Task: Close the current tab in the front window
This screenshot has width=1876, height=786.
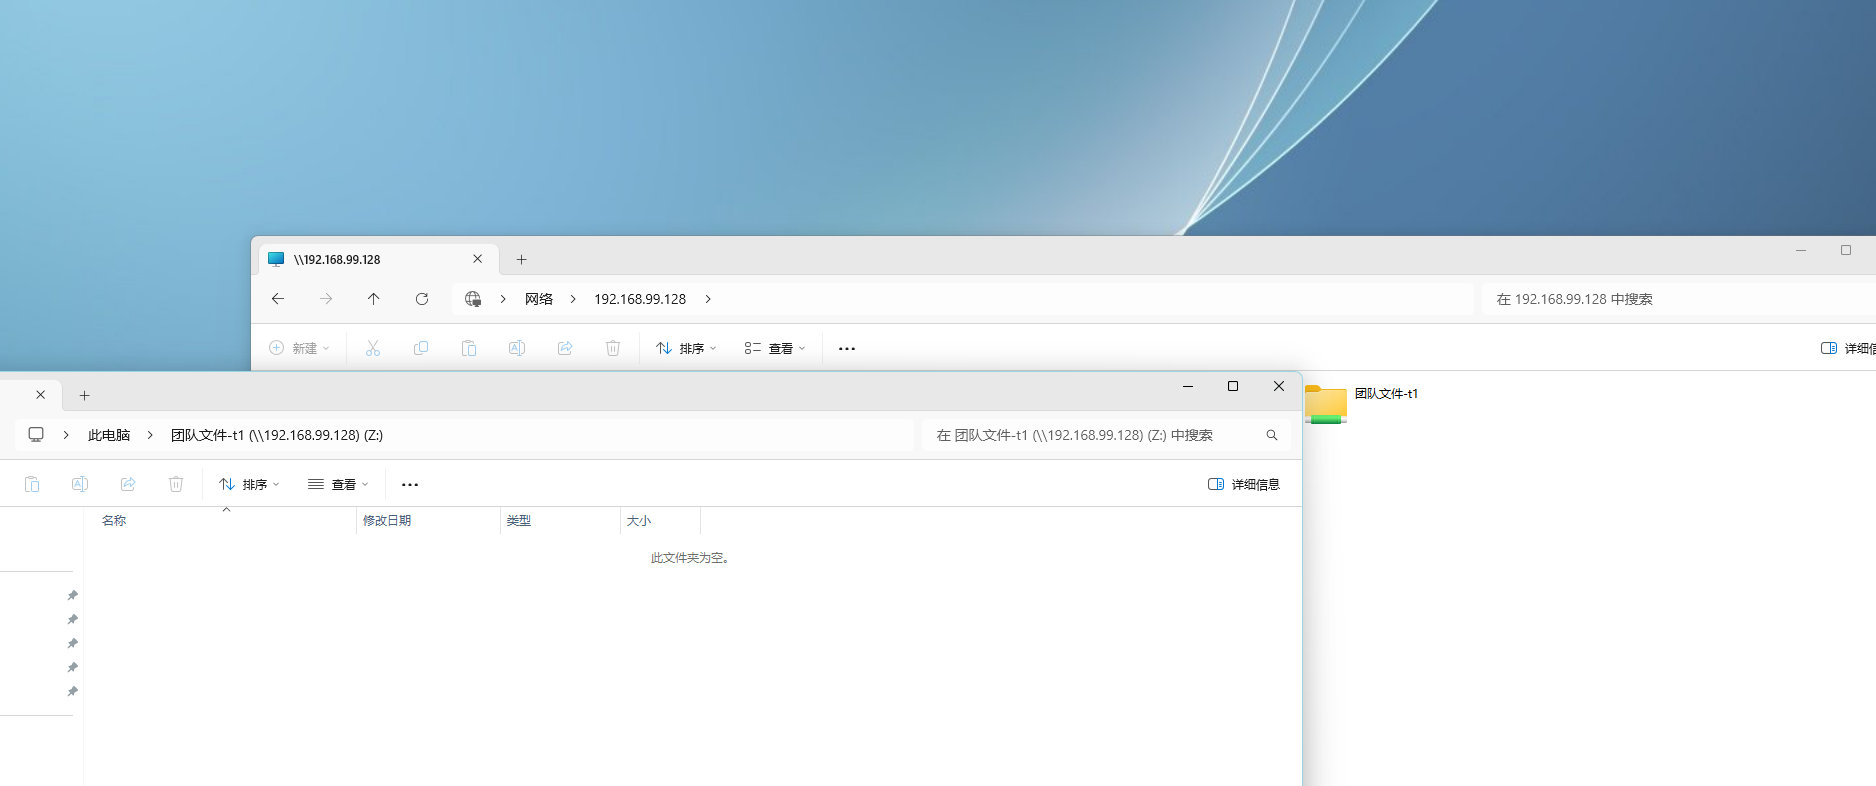Action: click(41, 395)
